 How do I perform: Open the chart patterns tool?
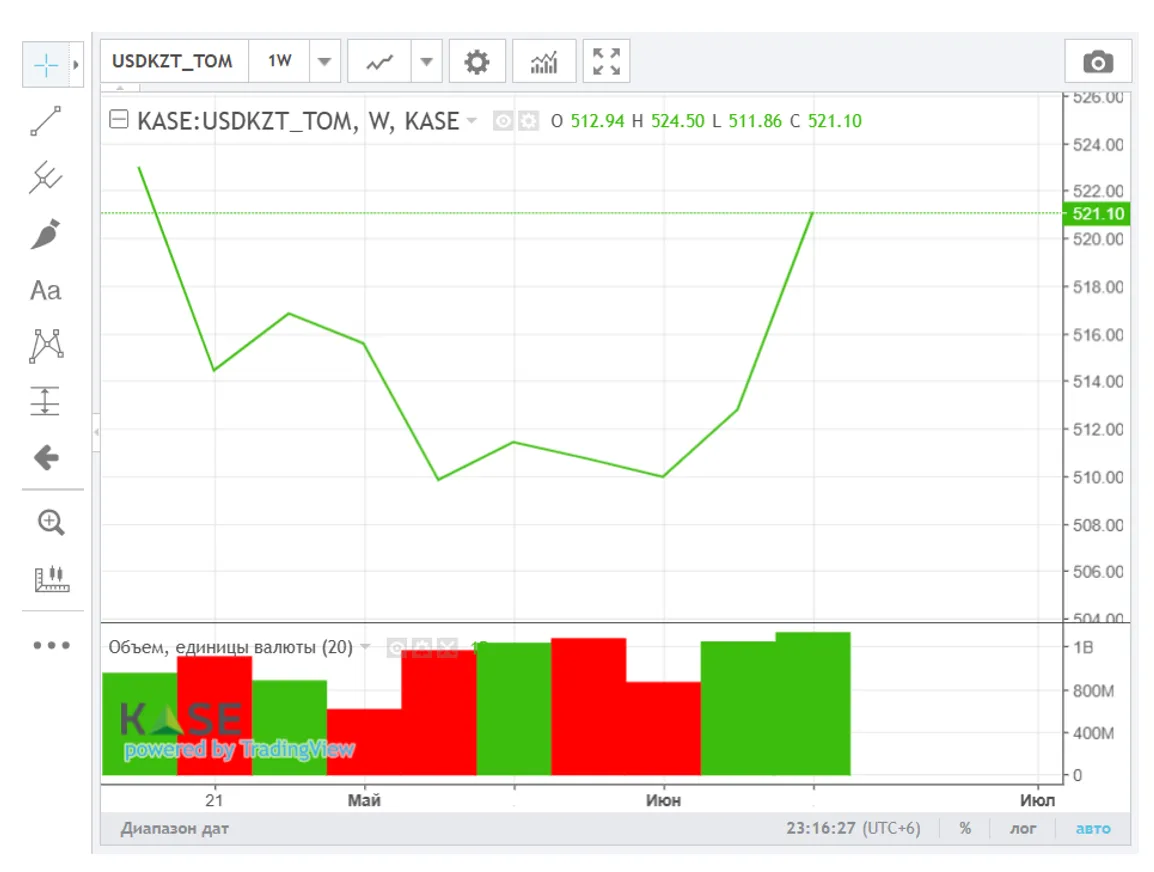pos(46,346)
